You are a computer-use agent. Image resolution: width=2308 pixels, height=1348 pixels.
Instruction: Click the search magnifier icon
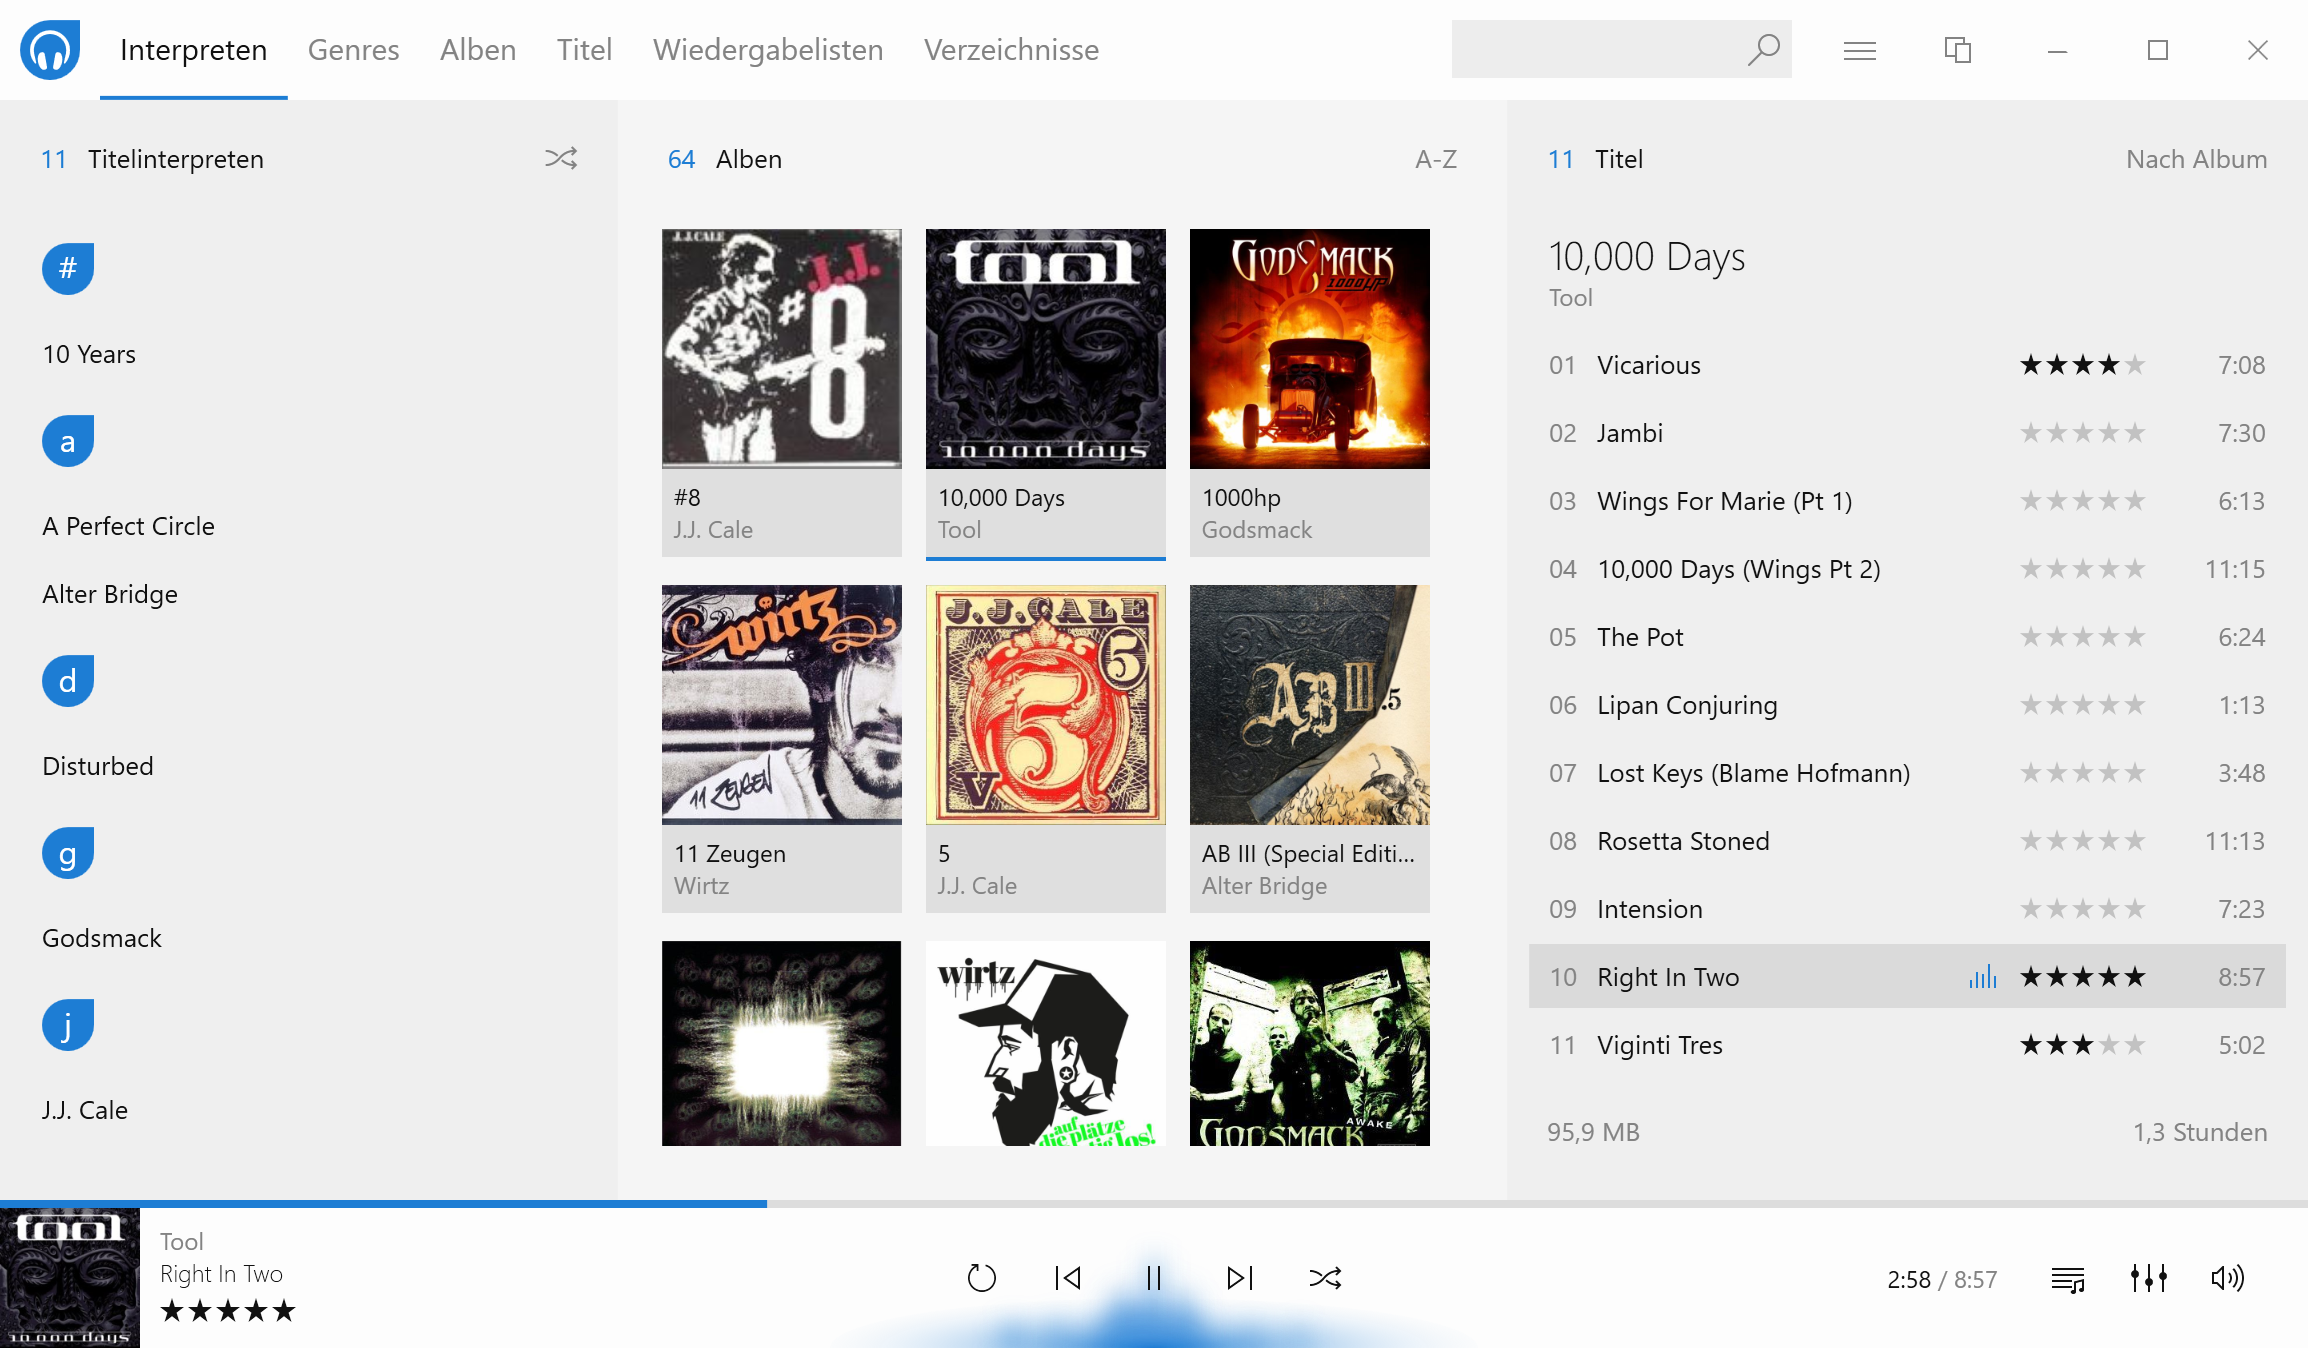point(1763,49)
